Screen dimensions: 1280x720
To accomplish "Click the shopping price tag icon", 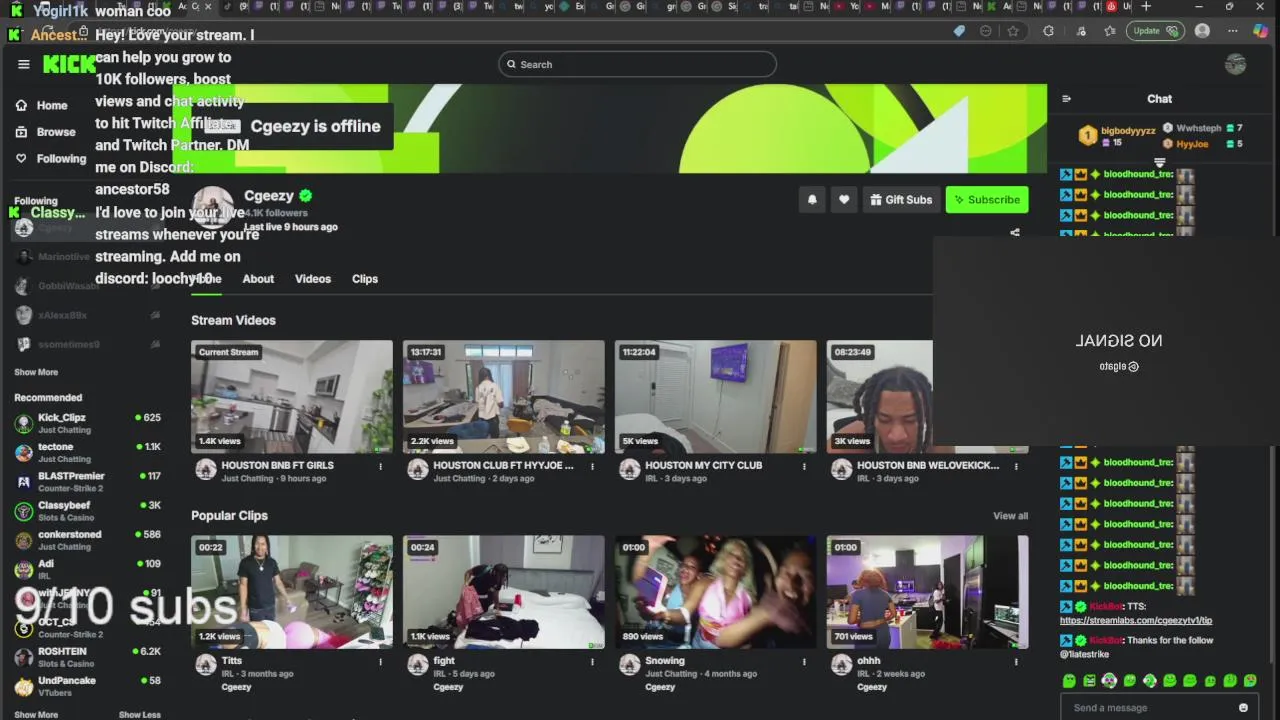I will pos(959,31).
